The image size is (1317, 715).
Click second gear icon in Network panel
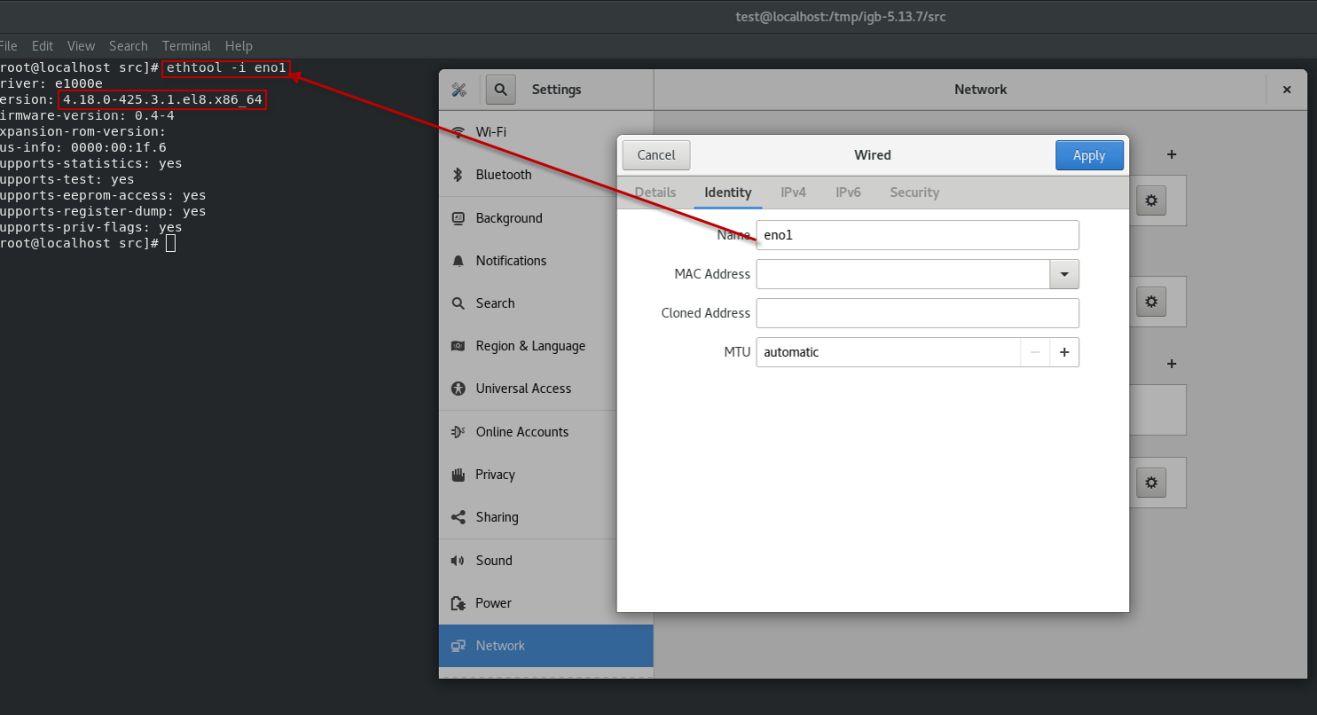pos(1151,301)
